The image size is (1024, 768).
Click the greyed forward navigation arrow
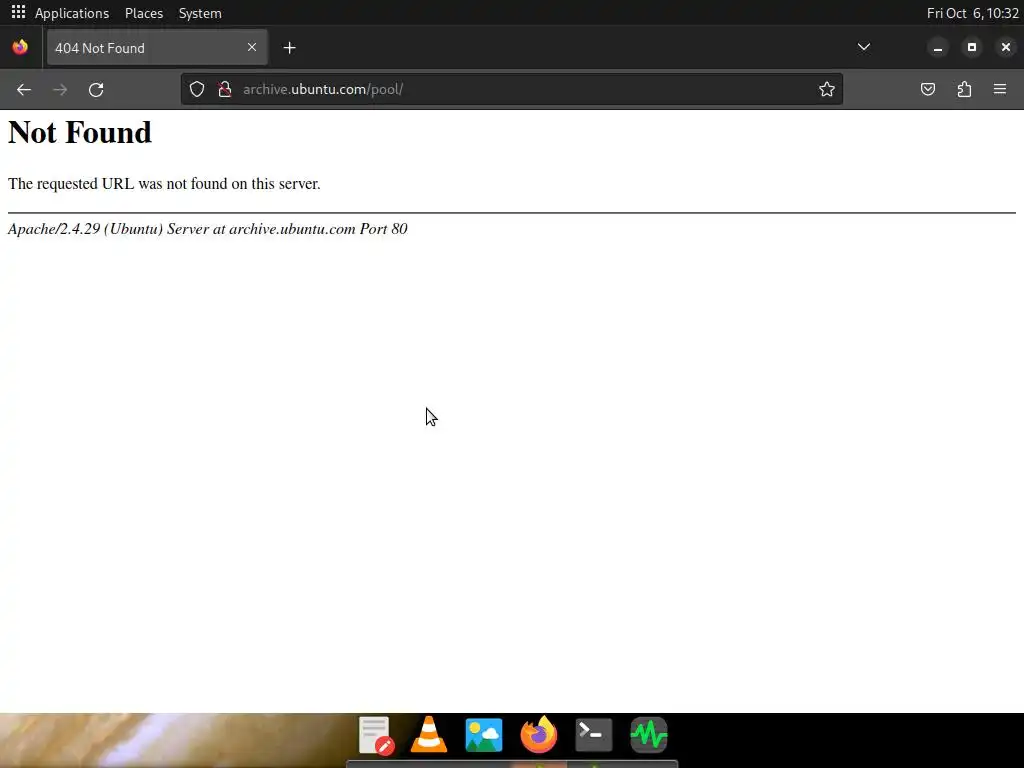(59, 89)
